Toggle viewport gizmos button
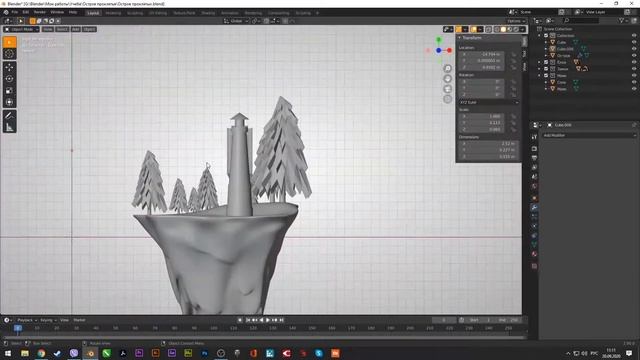 tap(459, 29)
